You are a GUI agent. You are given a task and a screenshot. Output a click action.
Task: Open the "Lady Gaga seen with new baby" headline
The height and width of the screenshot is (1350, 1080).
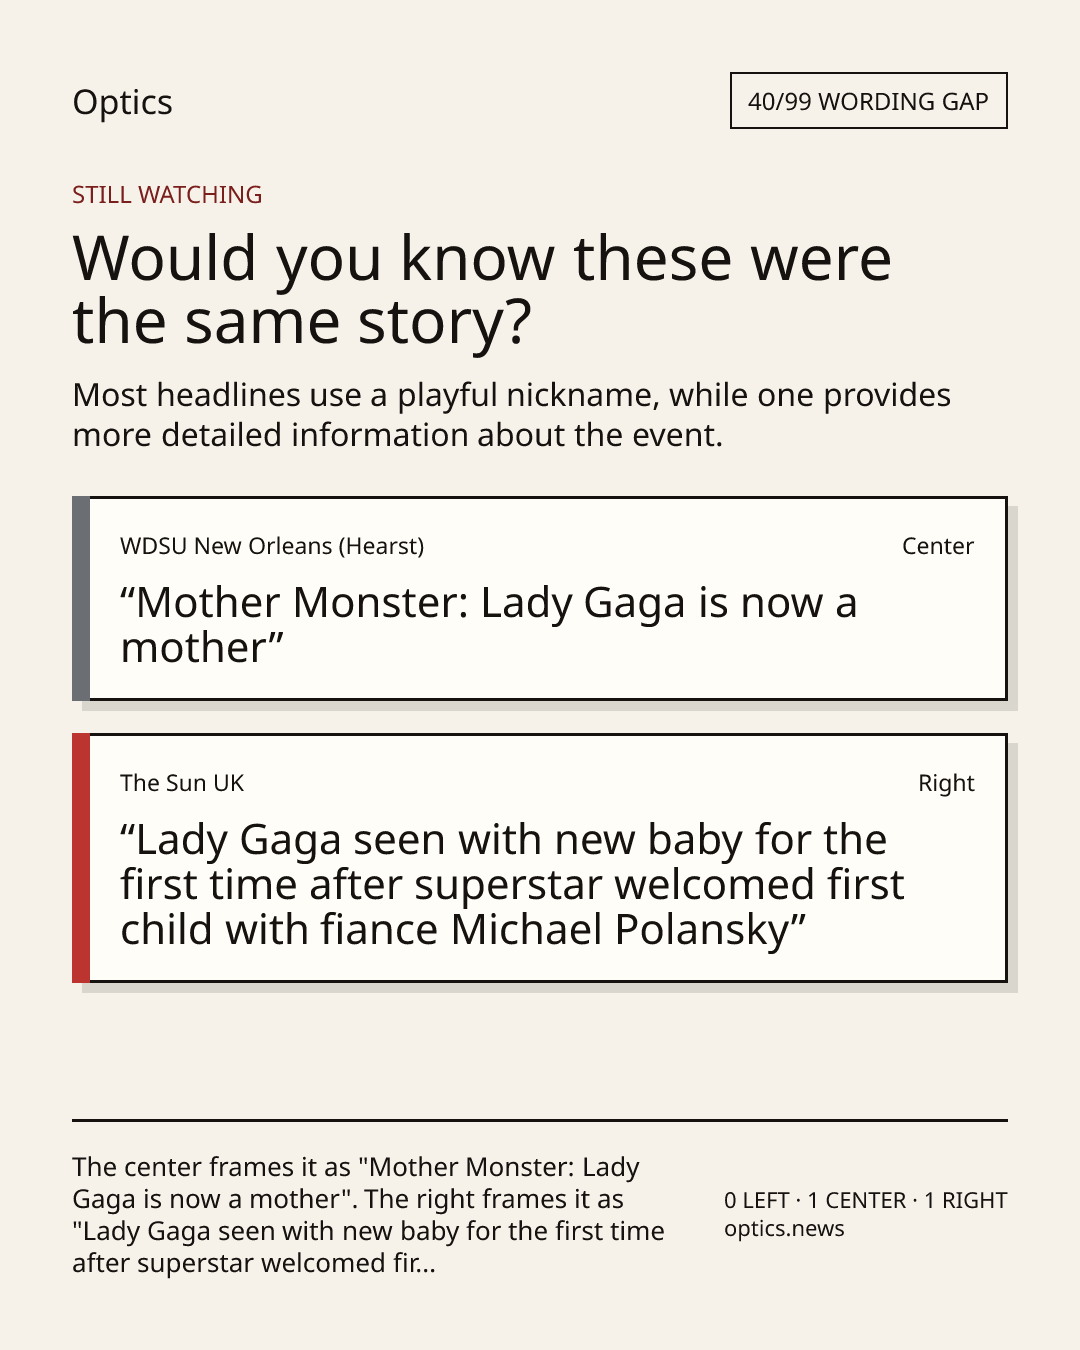(512, 885)
